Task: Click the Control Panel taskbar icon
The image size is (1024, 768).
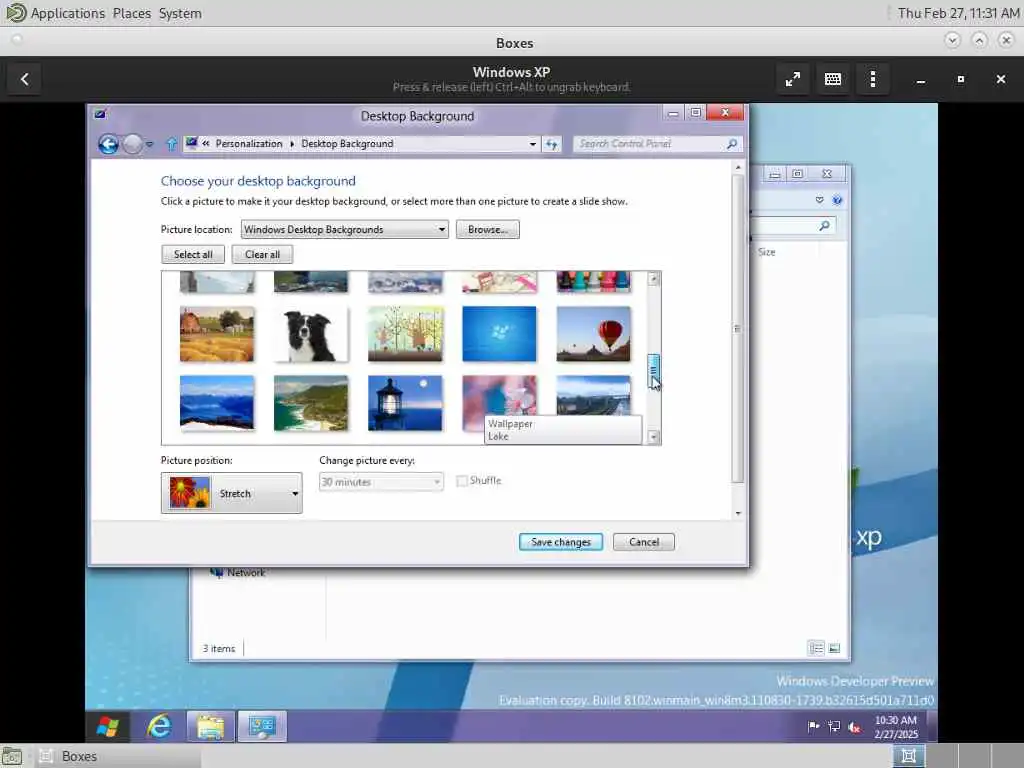Action: click(262, 726)
